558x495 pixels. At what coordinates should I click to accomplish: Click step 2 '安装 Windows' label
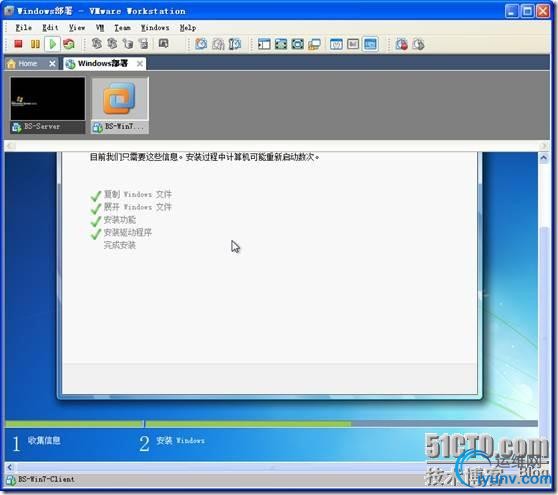pyautogui.click(x=180, y=441)
